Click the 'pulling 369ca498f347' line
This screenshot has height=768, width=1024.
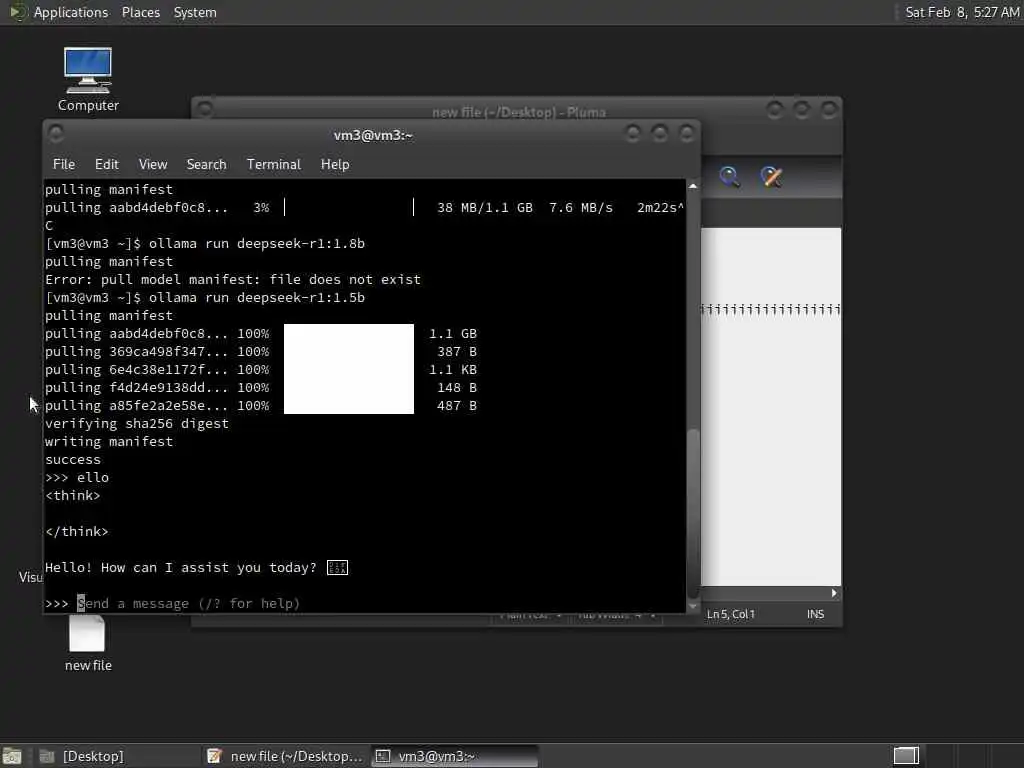click(261, 351)
